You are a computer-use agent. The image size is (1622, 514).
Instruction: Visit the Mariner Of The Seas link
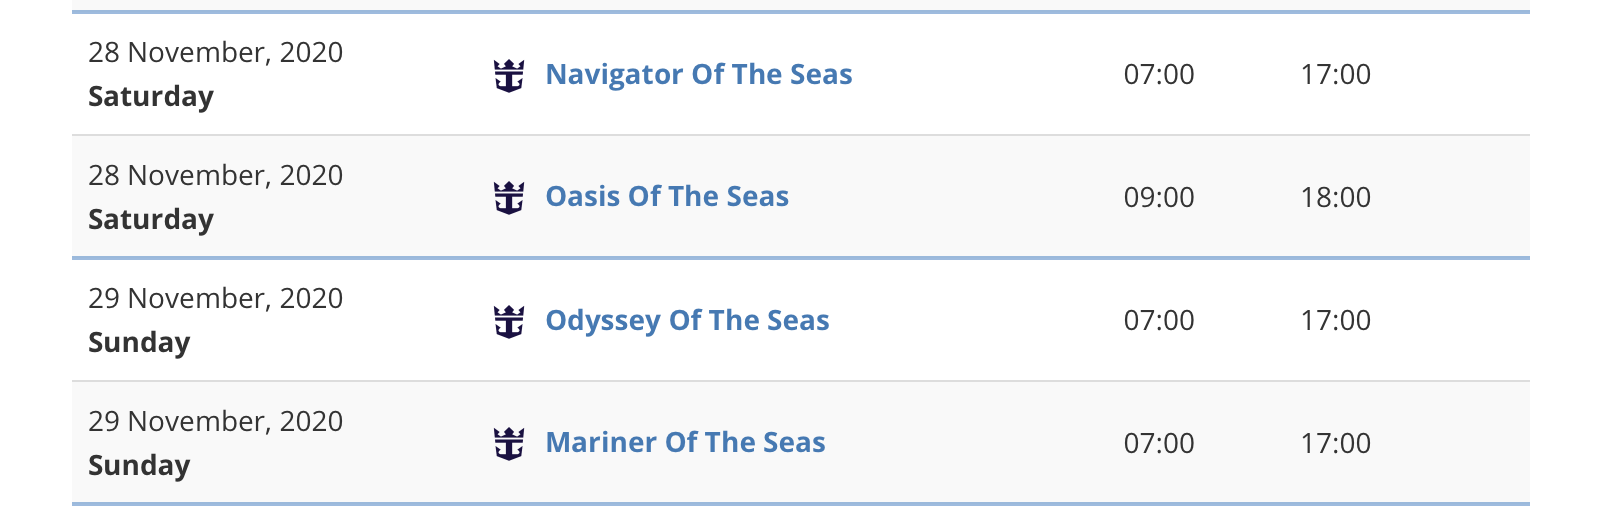click(685, 442)
